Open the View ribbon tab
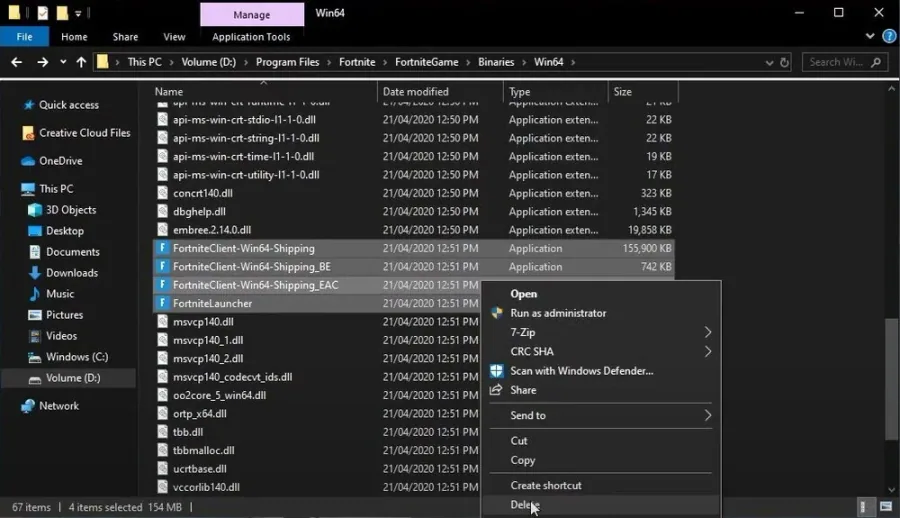The image size is (900, 518). tap(174, 37)
